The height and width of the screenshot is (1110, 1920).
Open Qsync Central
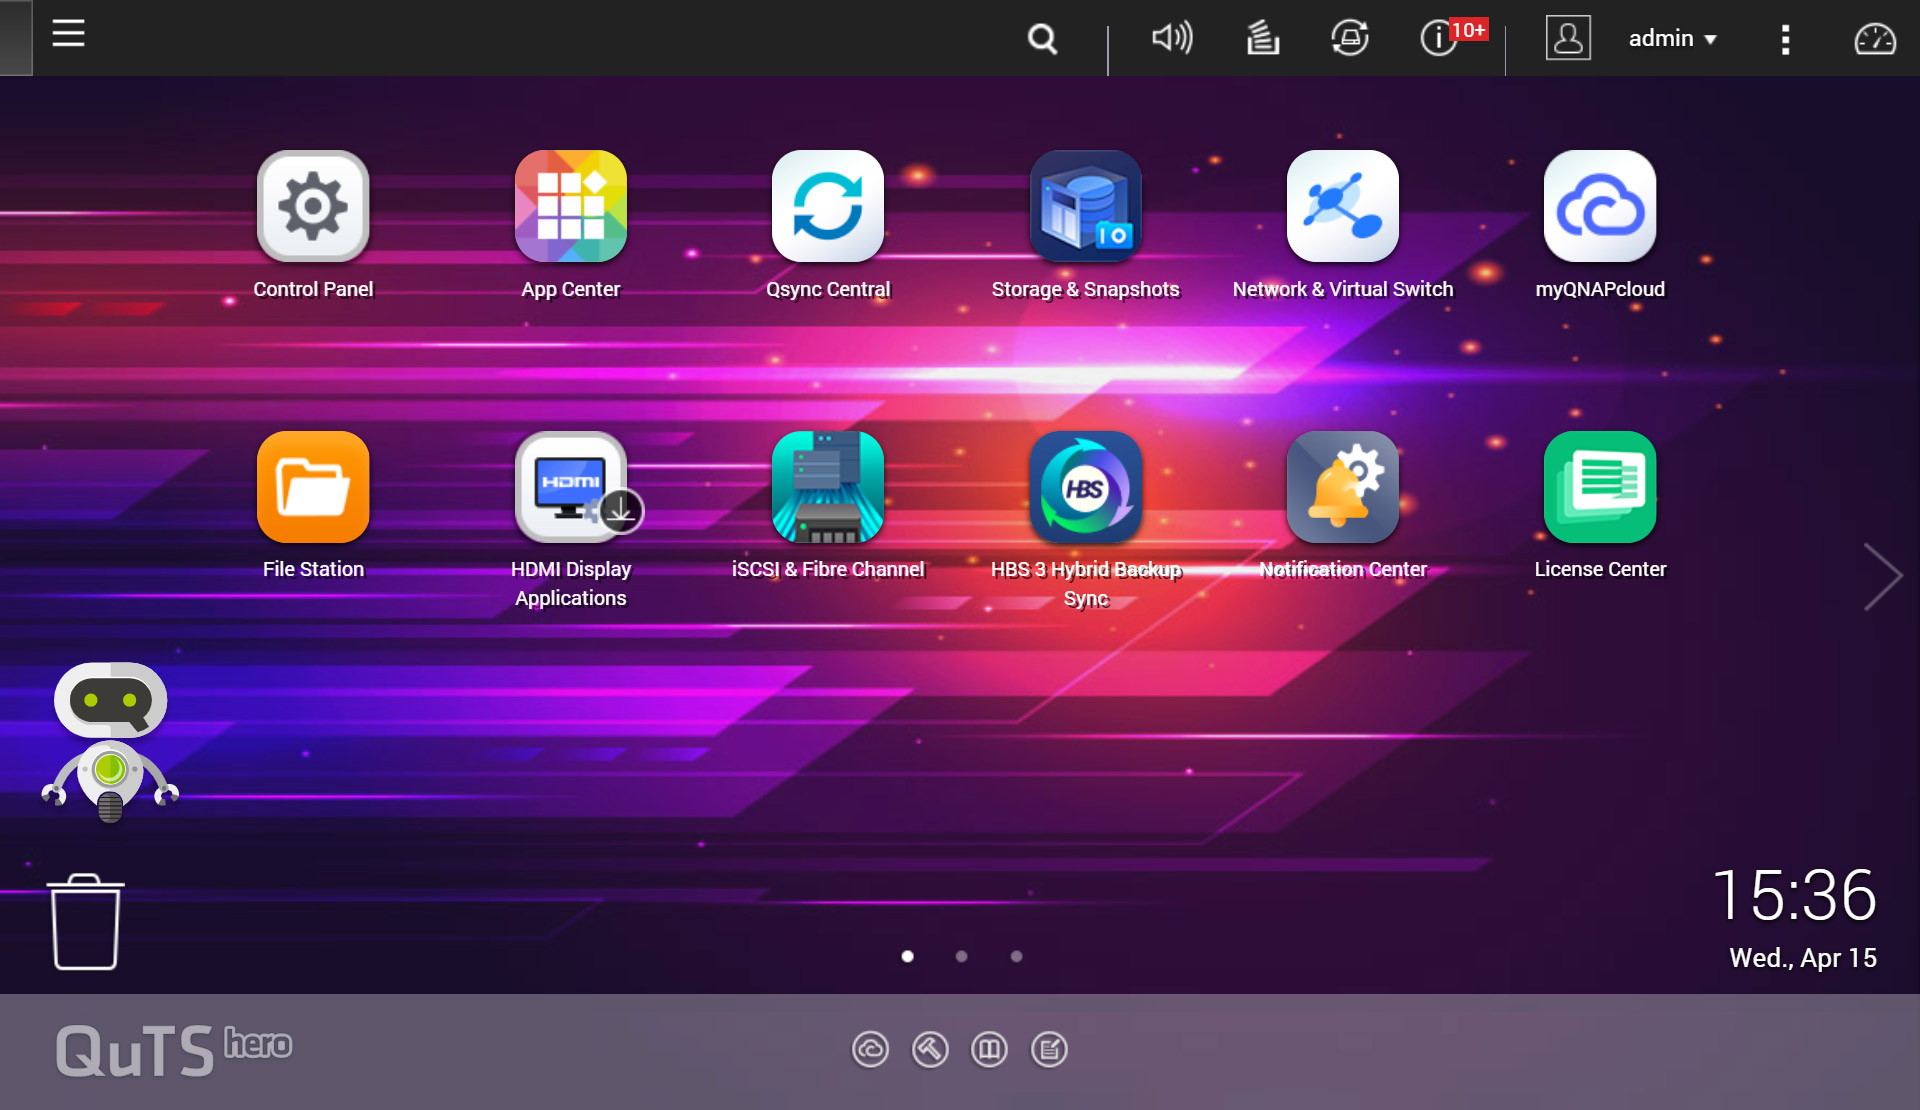click(827, 206)
